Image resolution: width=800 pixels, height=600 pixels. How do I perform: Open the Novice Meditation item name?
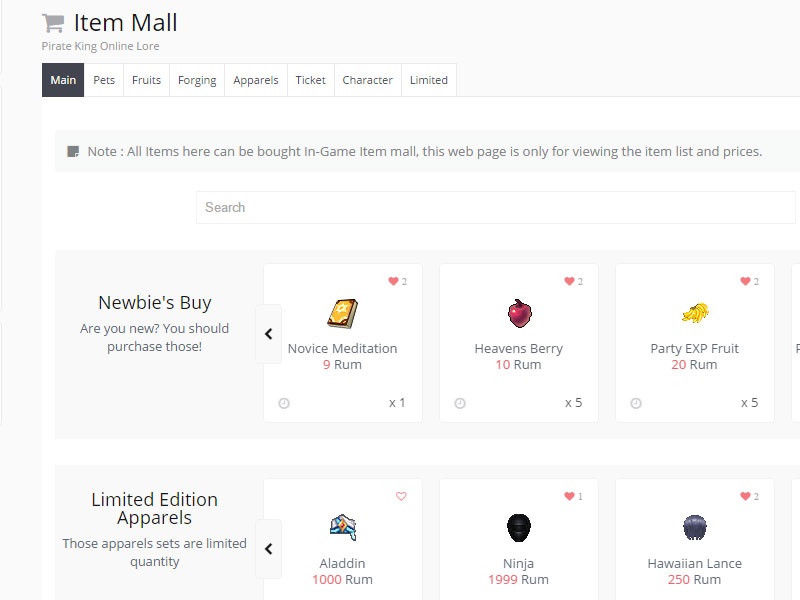(x=342, y=348)
